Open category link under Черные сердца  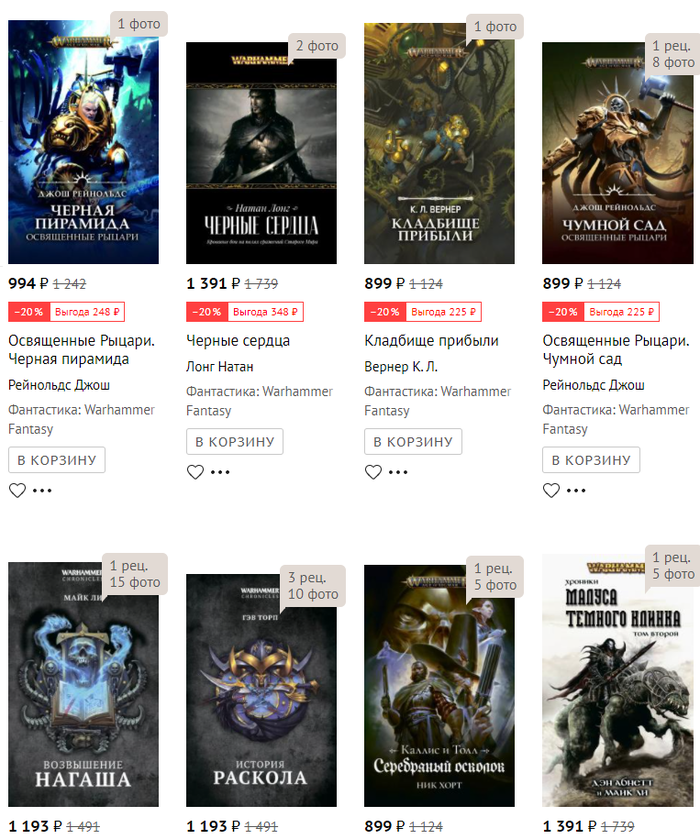tap(260, 401)
